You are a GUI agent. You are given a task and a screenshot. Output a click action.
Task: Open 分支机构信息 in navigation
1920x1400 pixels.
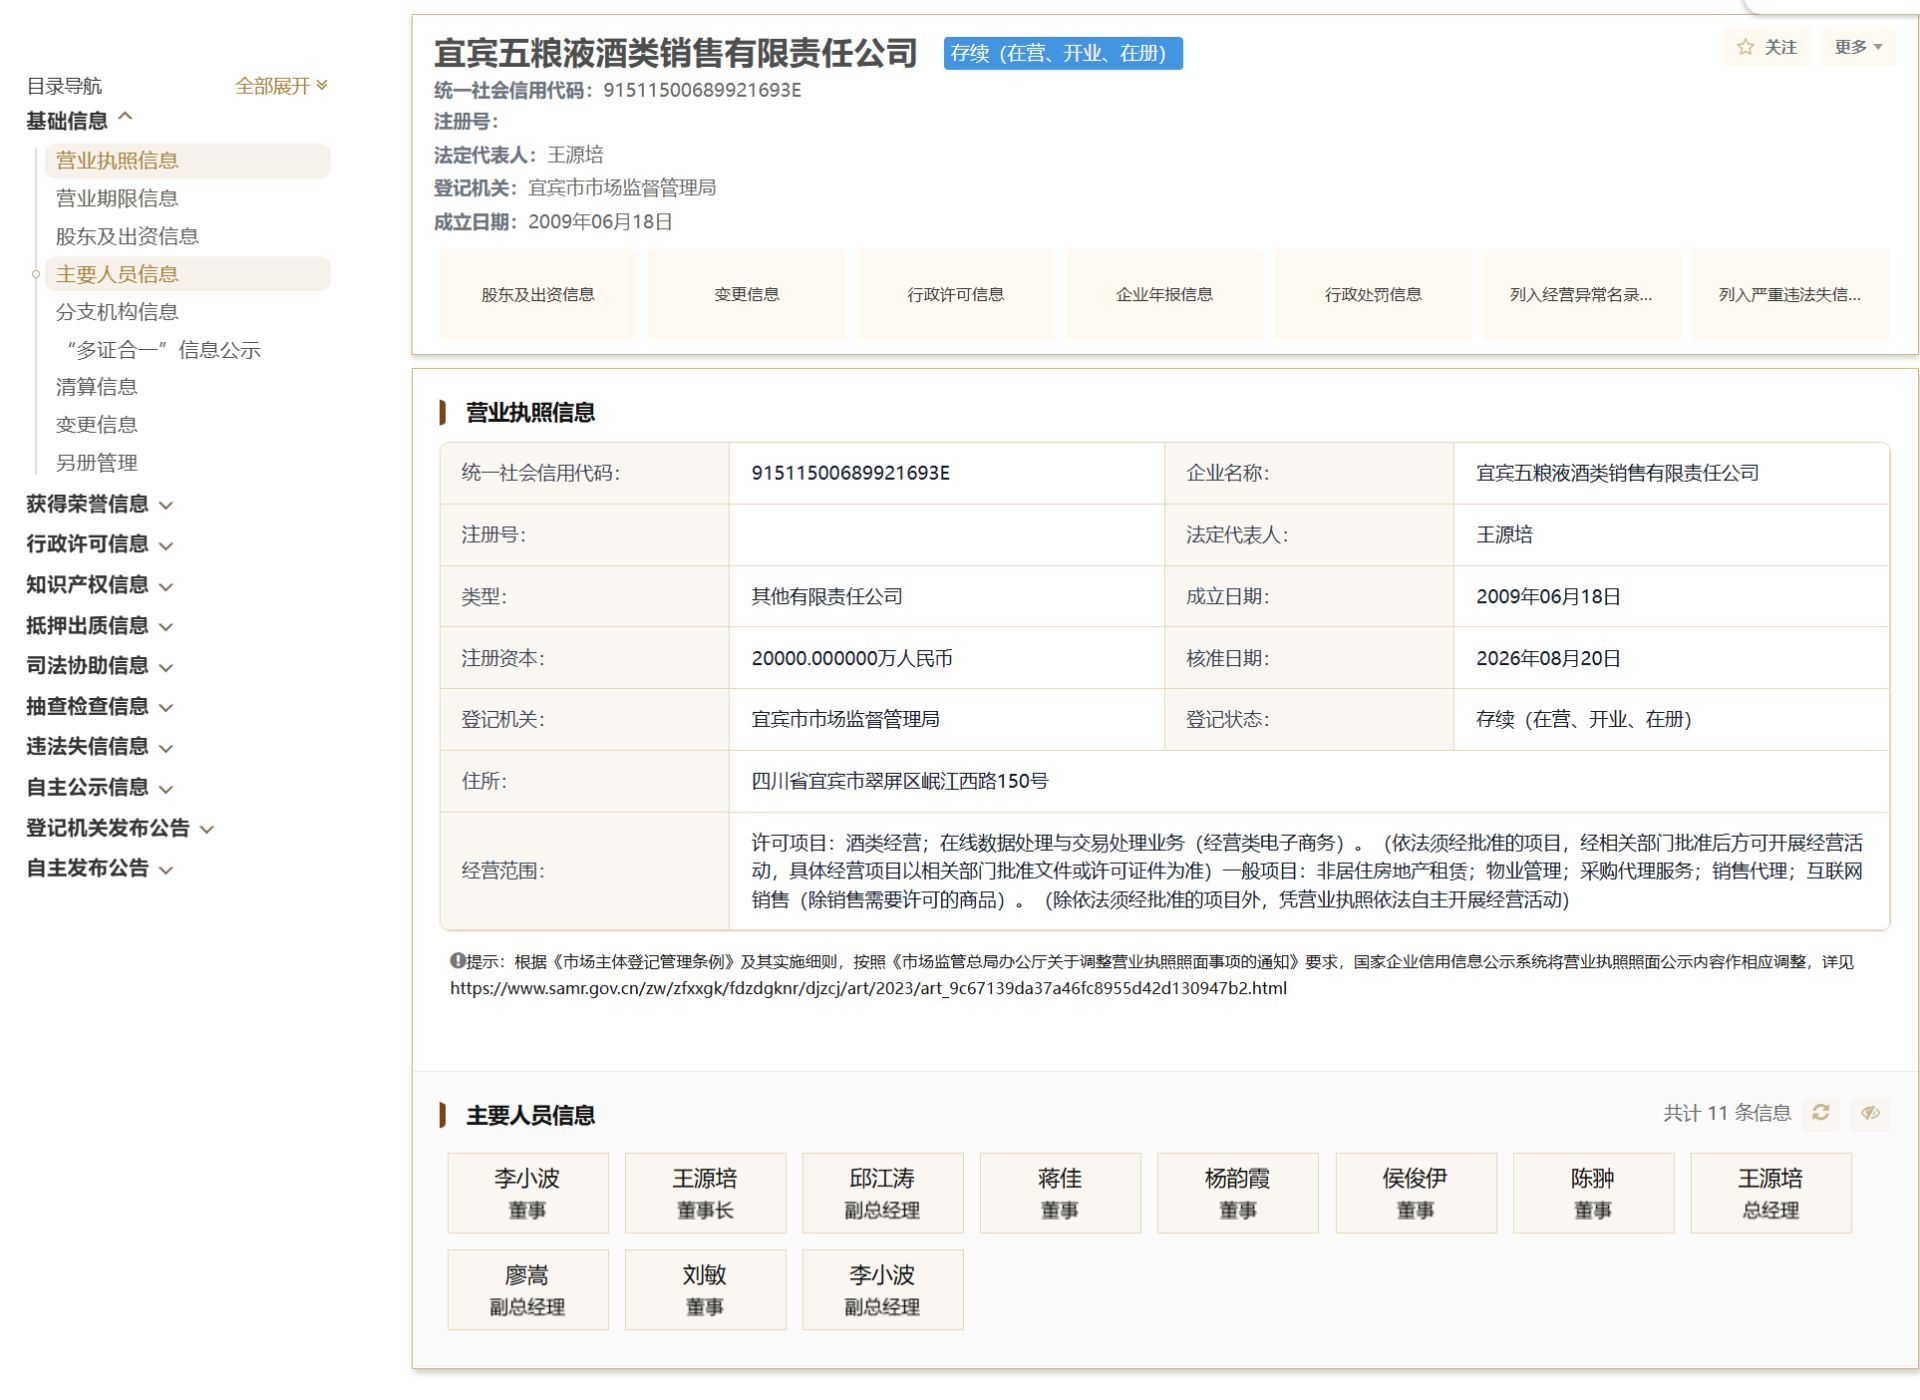tap(117, 312)
